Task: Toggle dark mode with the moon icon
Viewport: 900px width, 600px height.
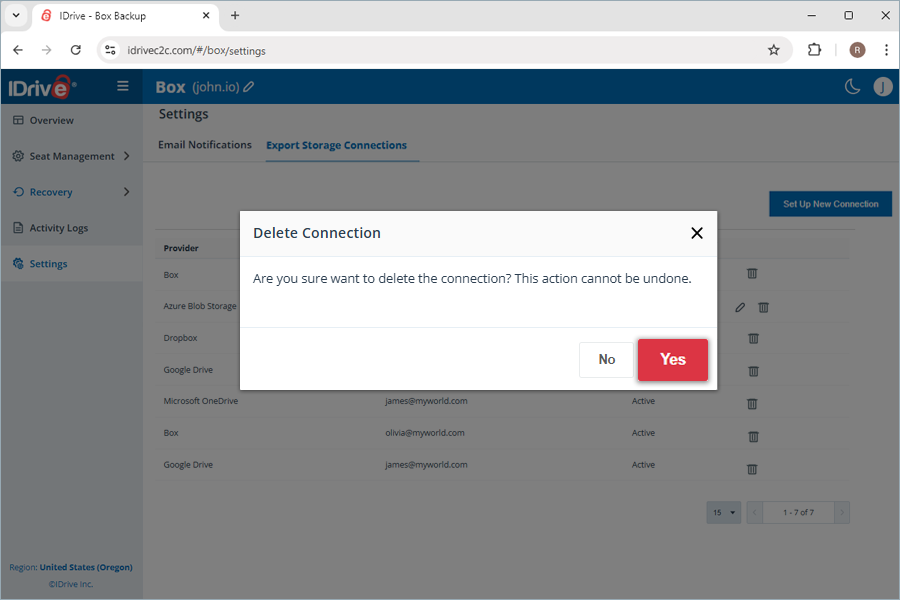Action: coord(851,87)
